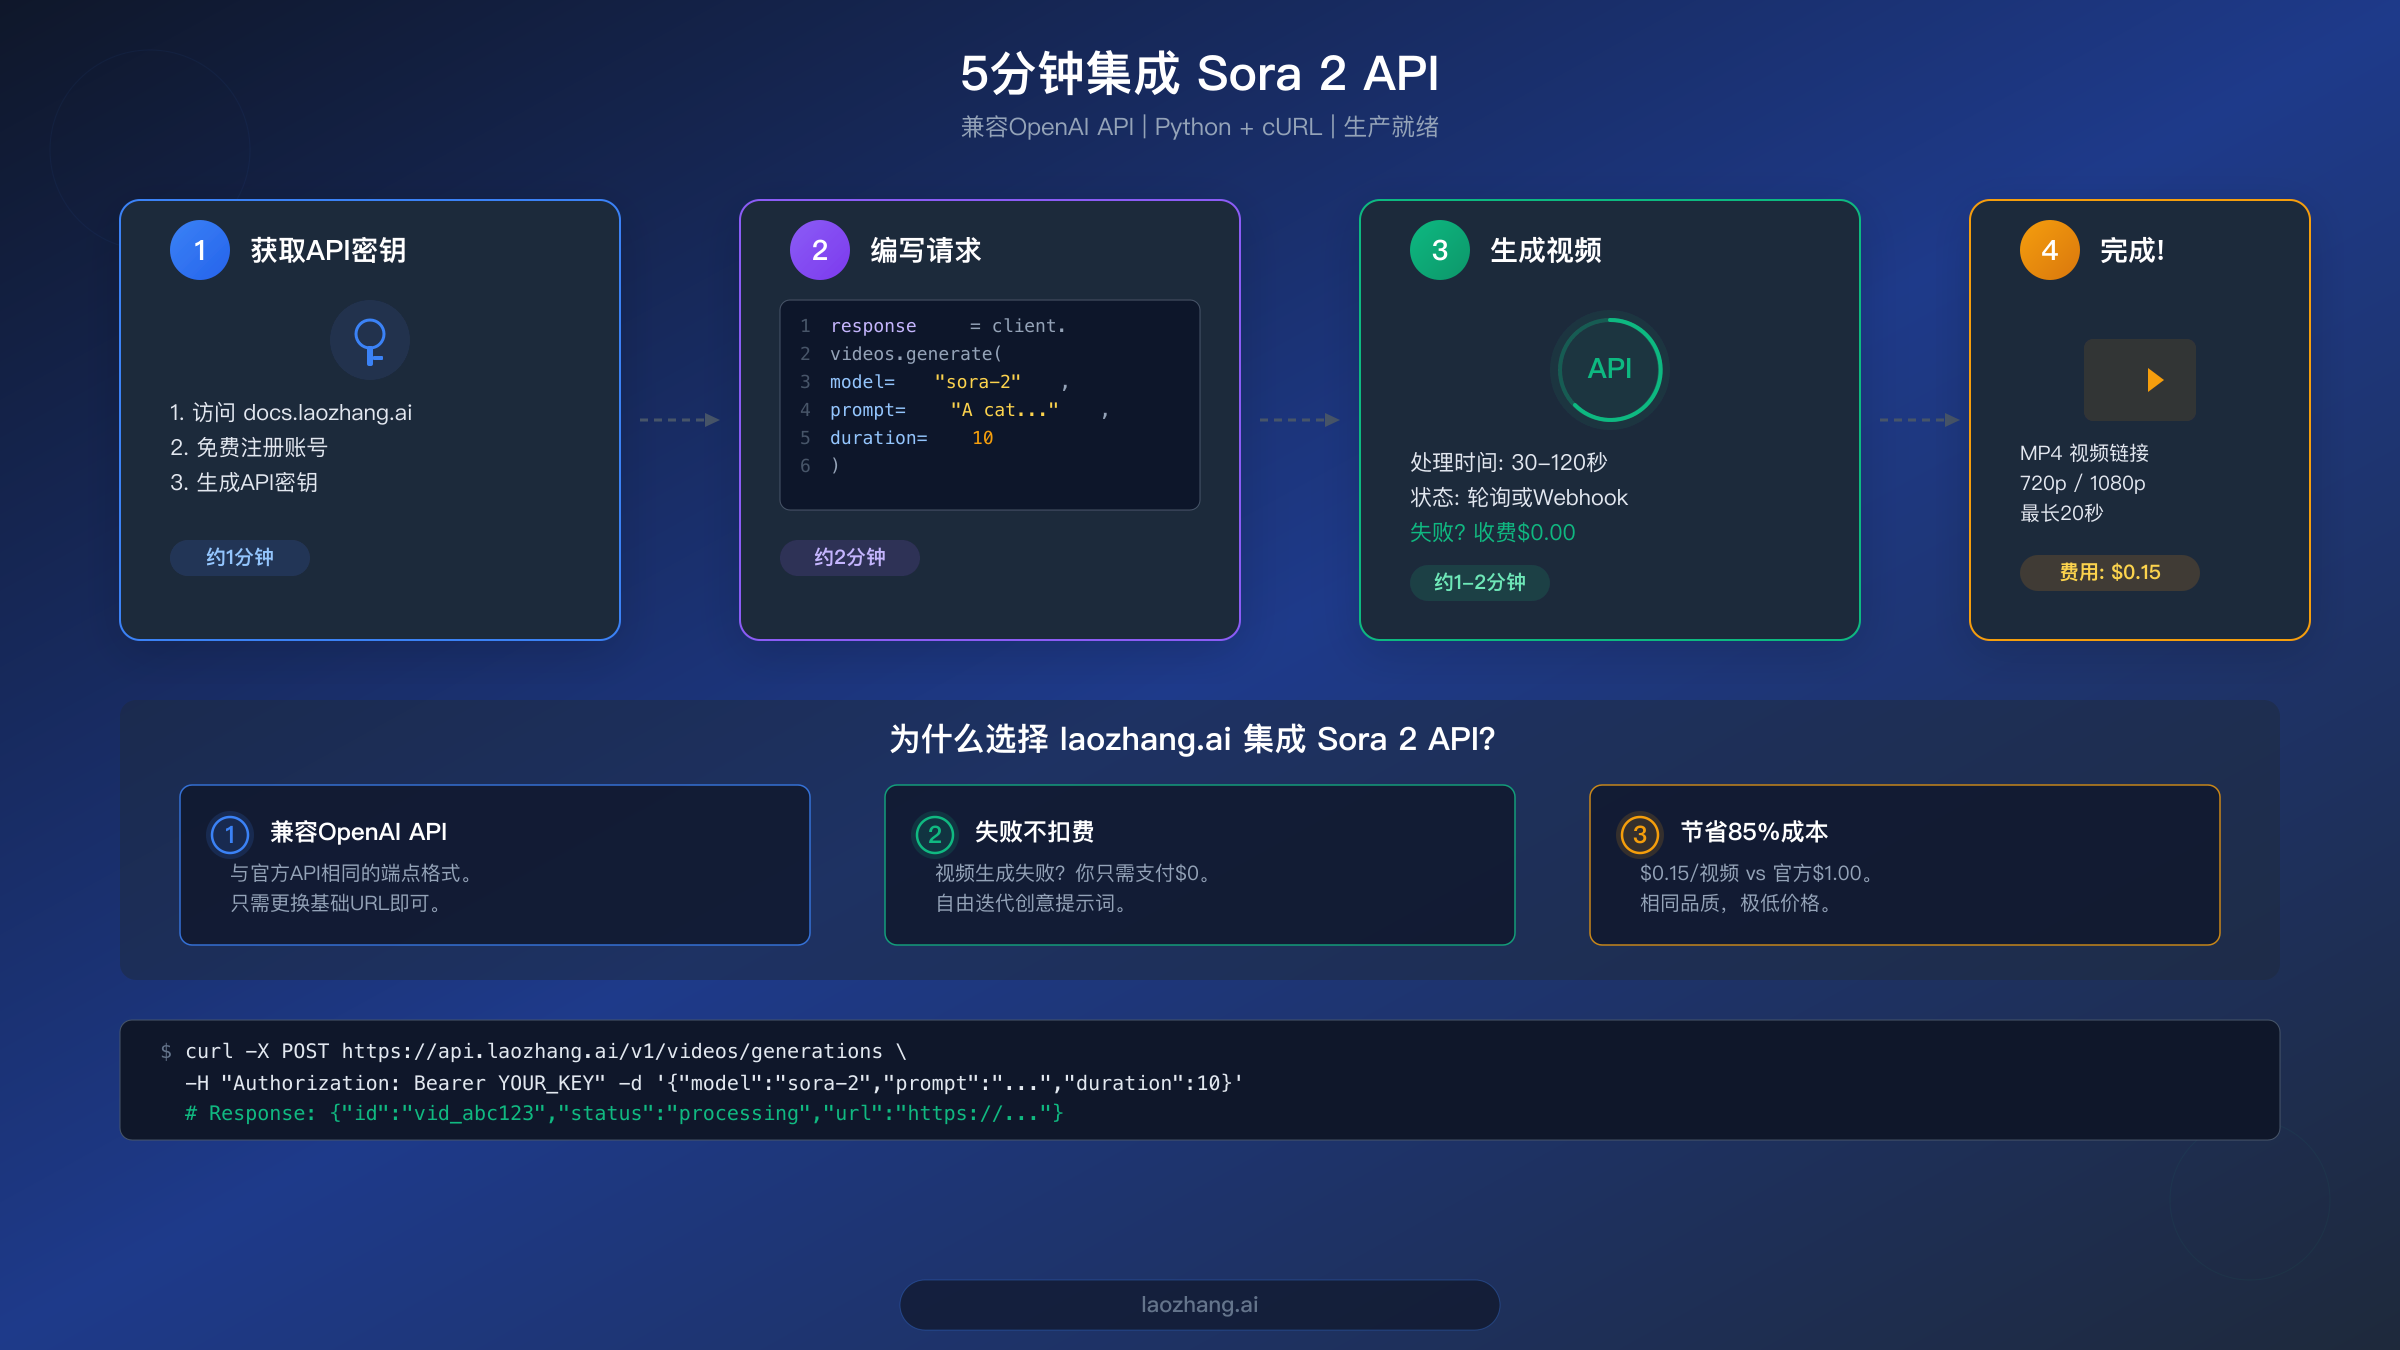Click the laozhang.ai button at bottom
The image size is (2400, 1350).
click(x=1199, y=1304)
